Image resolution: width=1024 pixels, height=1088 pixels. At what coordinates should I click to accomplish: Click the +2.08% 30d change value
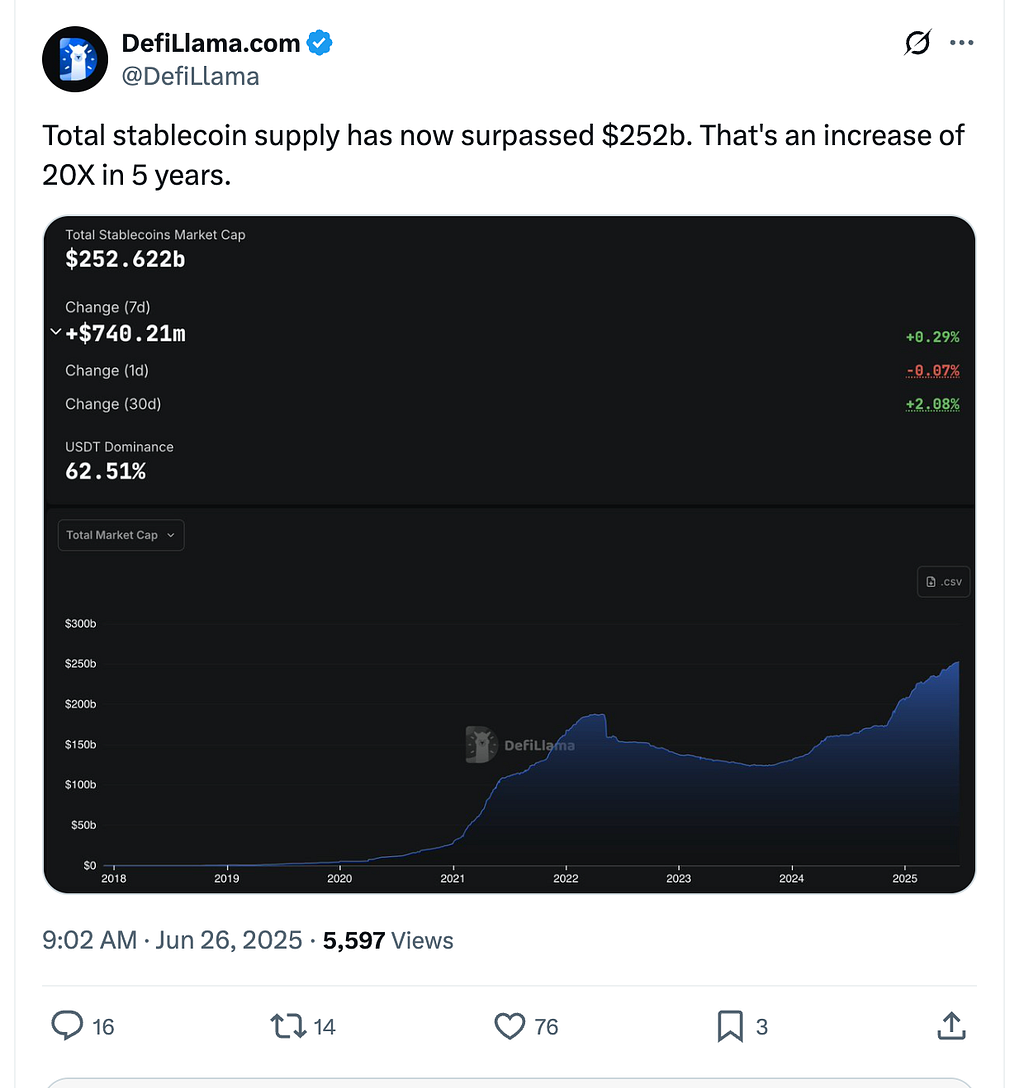point(932,404)
